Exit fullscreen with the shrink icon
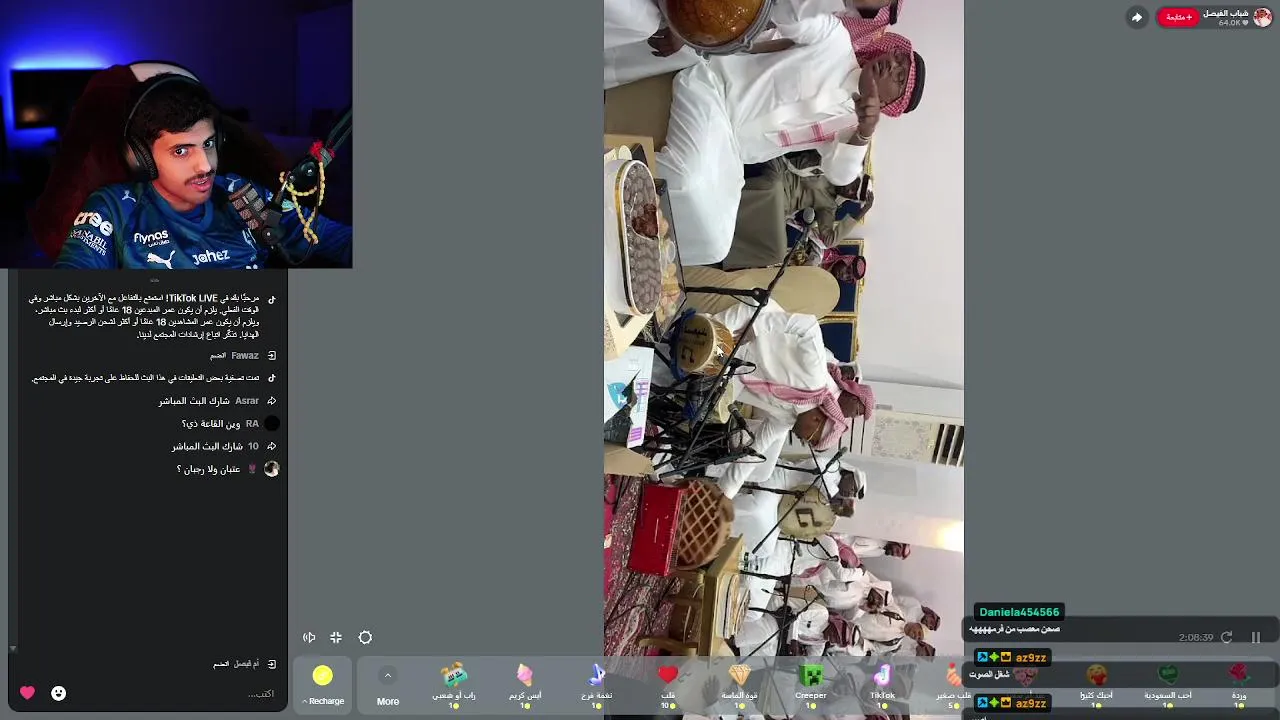This screenshot has height=720, width=1280. point(336,637)
